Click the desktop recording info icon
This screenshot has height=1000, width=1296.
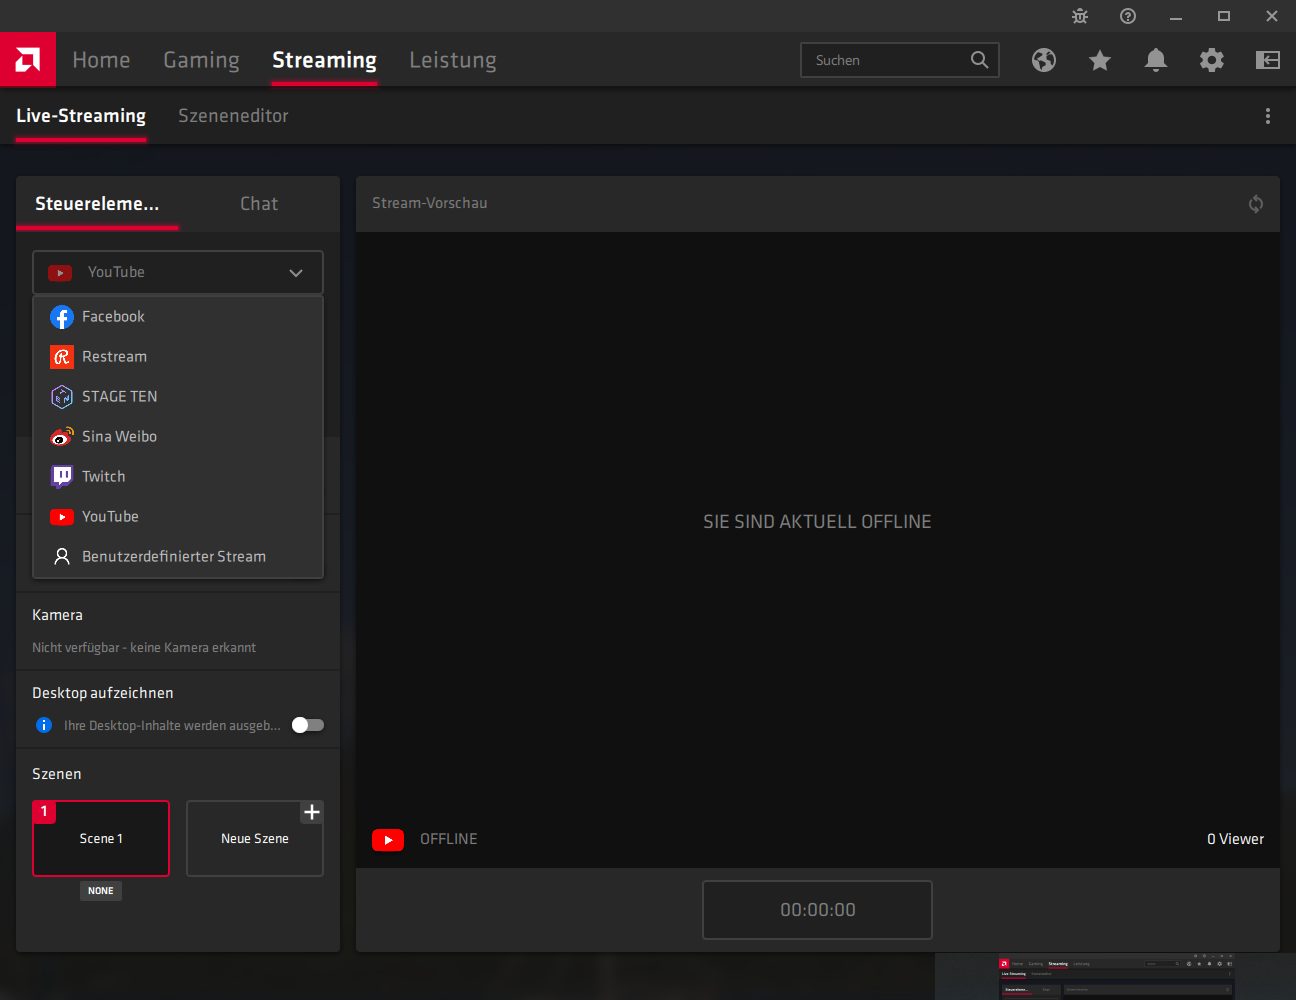44,725
